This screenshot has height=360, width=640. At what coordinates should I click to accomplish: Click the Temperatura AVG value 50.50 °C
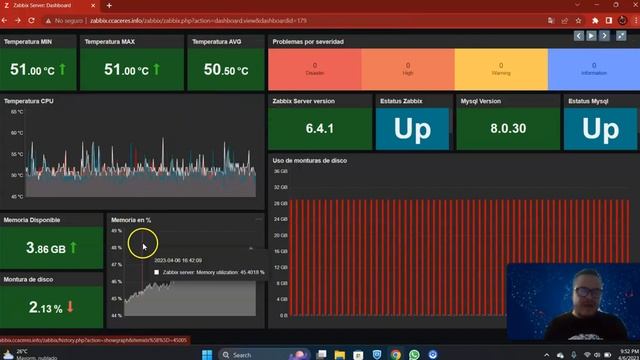(226, 70)
